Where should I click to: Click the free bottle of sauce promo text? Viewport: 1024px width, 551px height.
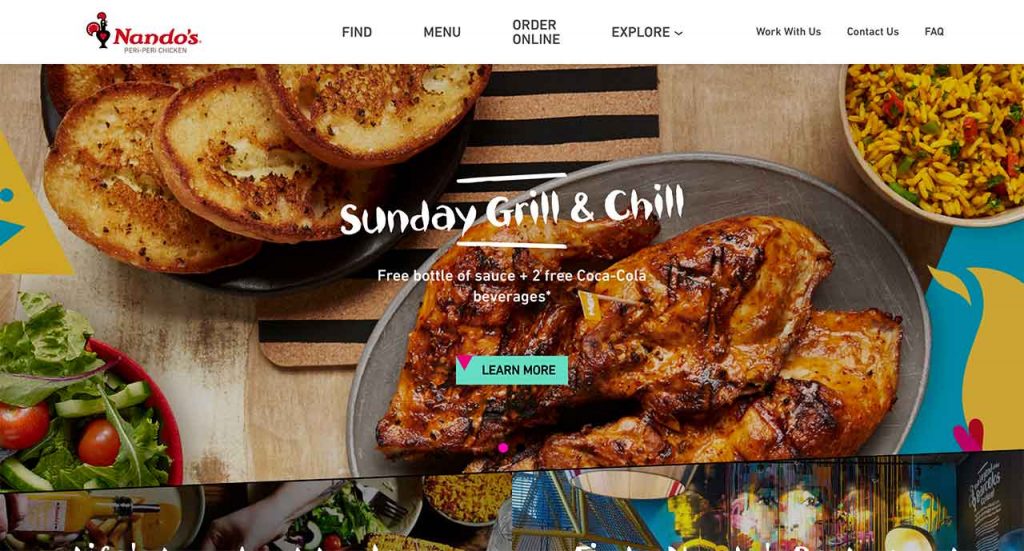click(x=512, y=286)
